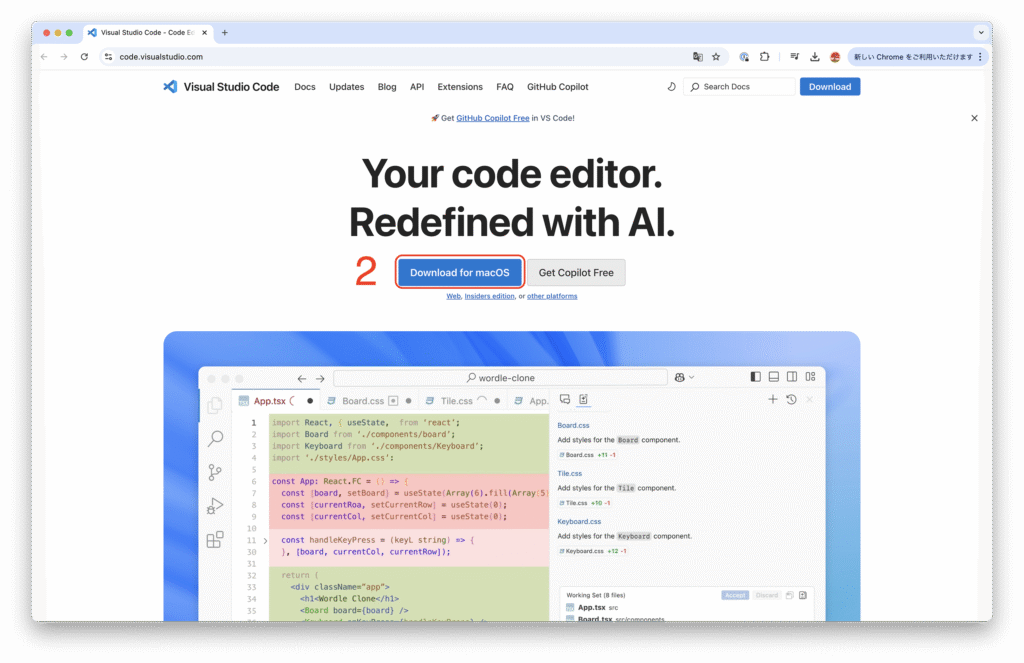Click the Run and Debug icon in the preview
This screenshot has height=663, width=1024.
coord(215,506)
